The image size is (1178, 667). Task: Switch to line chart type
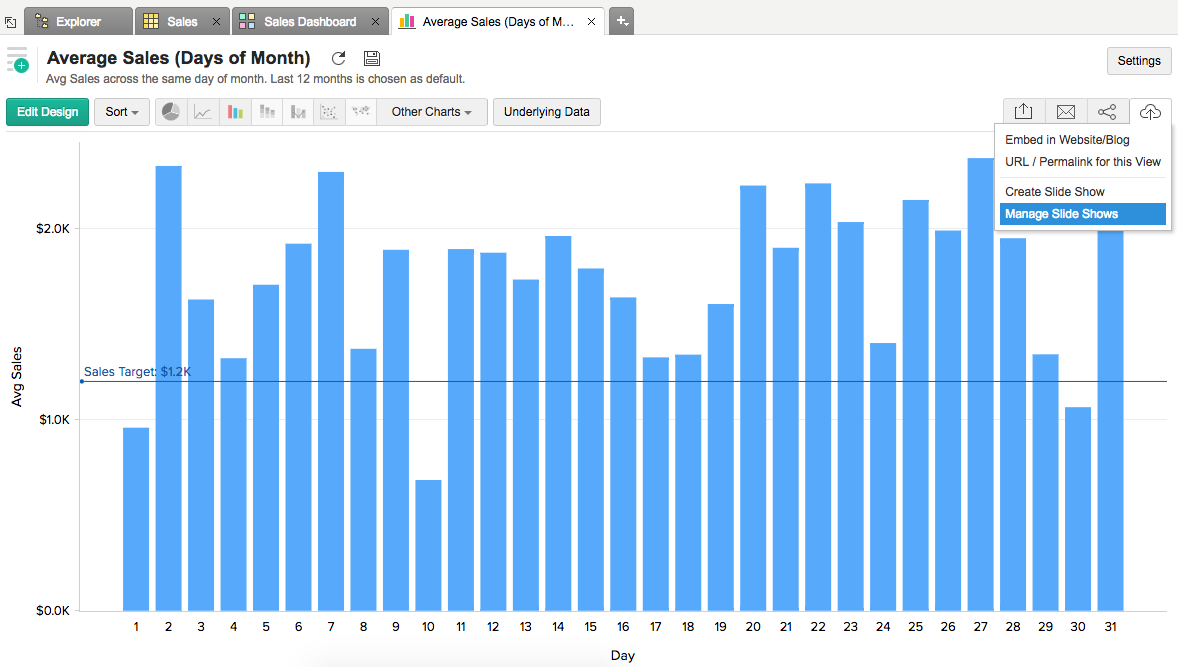coord(203,112)
